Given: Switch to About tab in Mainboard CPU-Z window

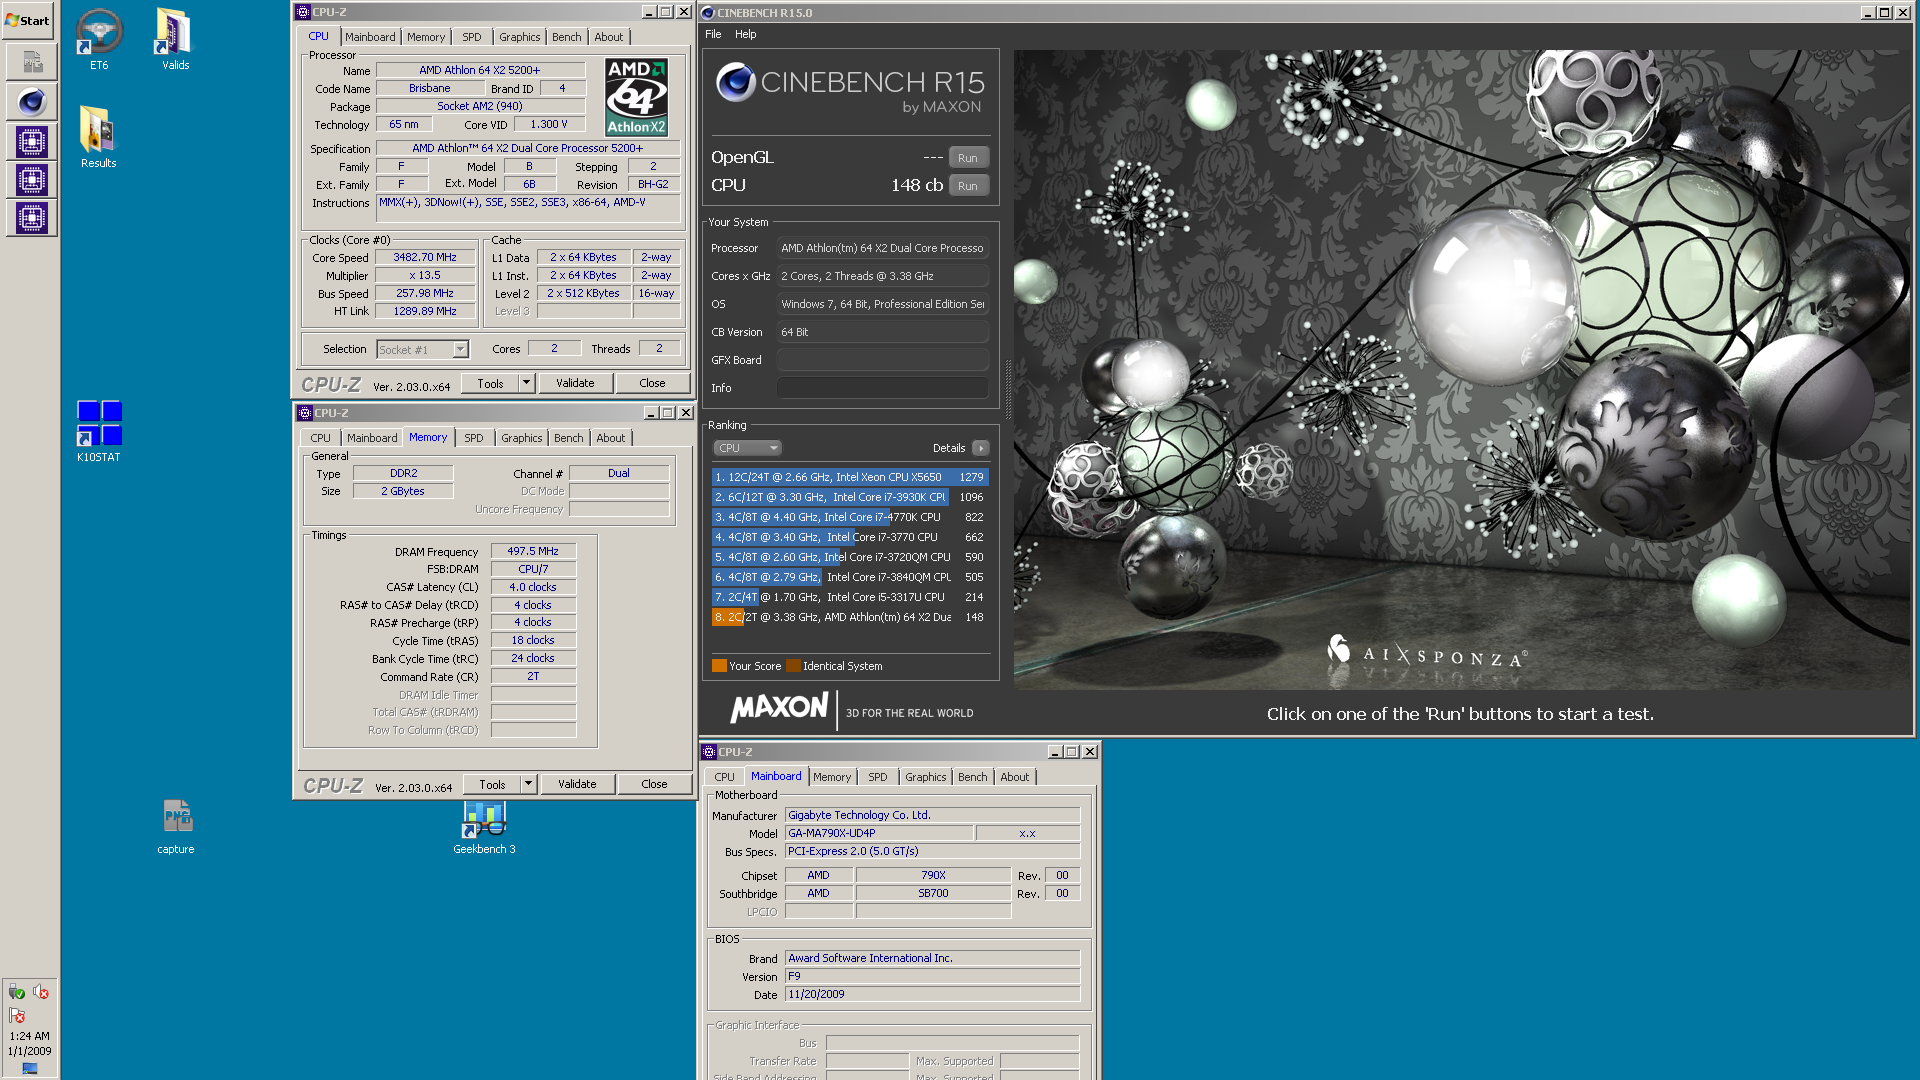Looking at the screenshot, I should pyautogui.click(x=1015, y=777).
